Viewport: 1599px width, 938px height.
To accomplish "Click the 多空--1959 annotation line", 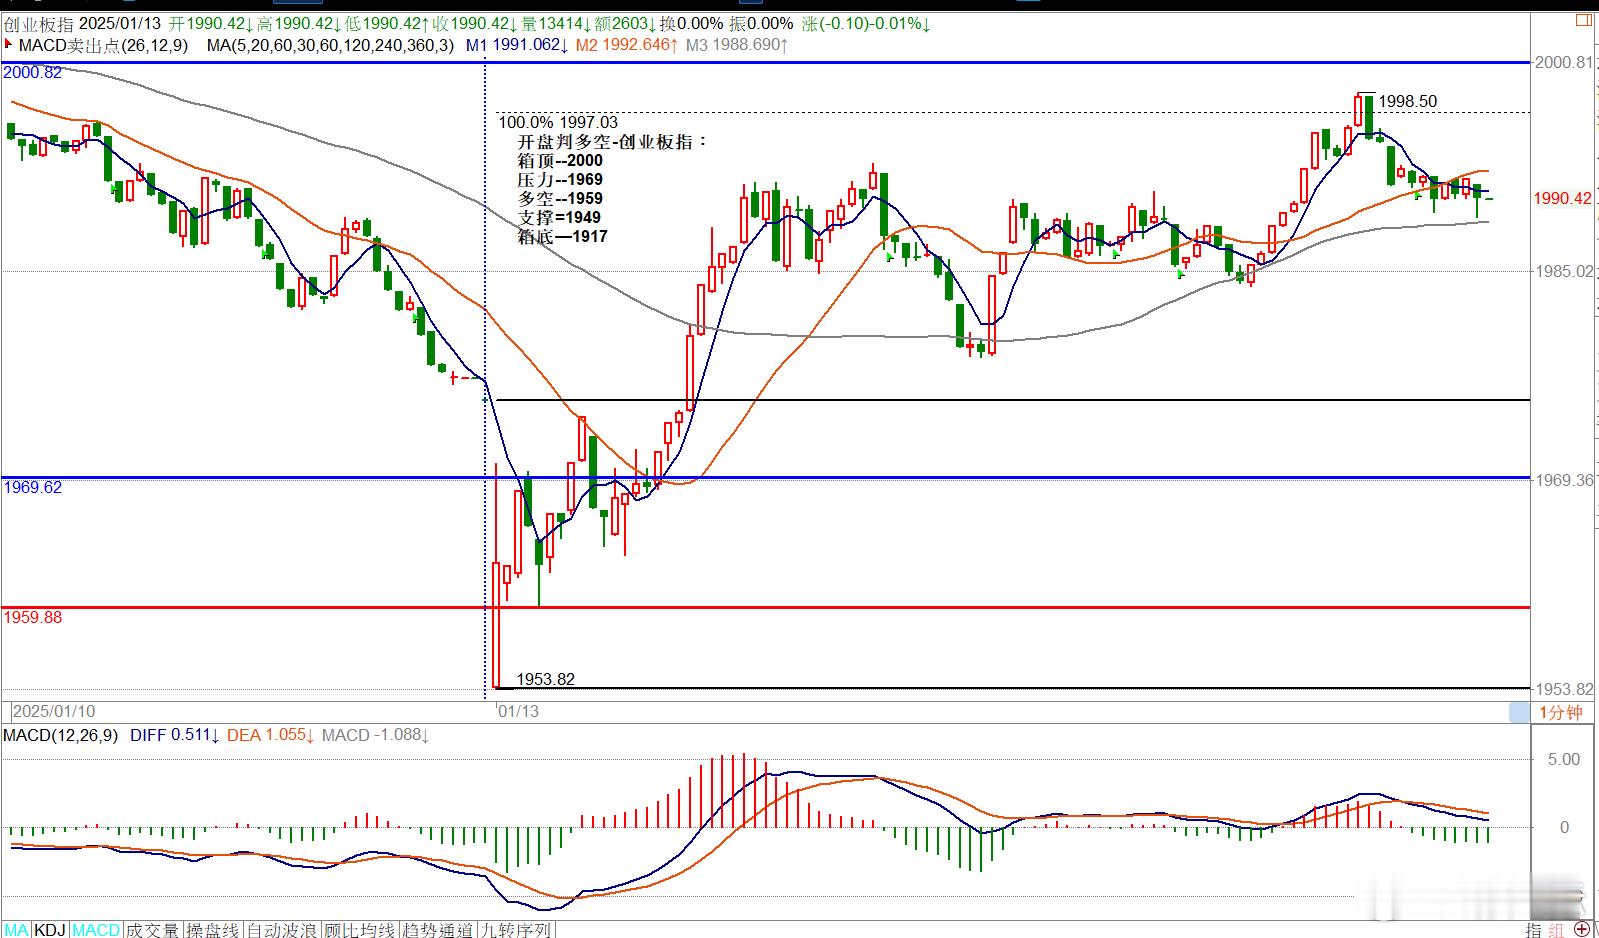I will 560,198.
